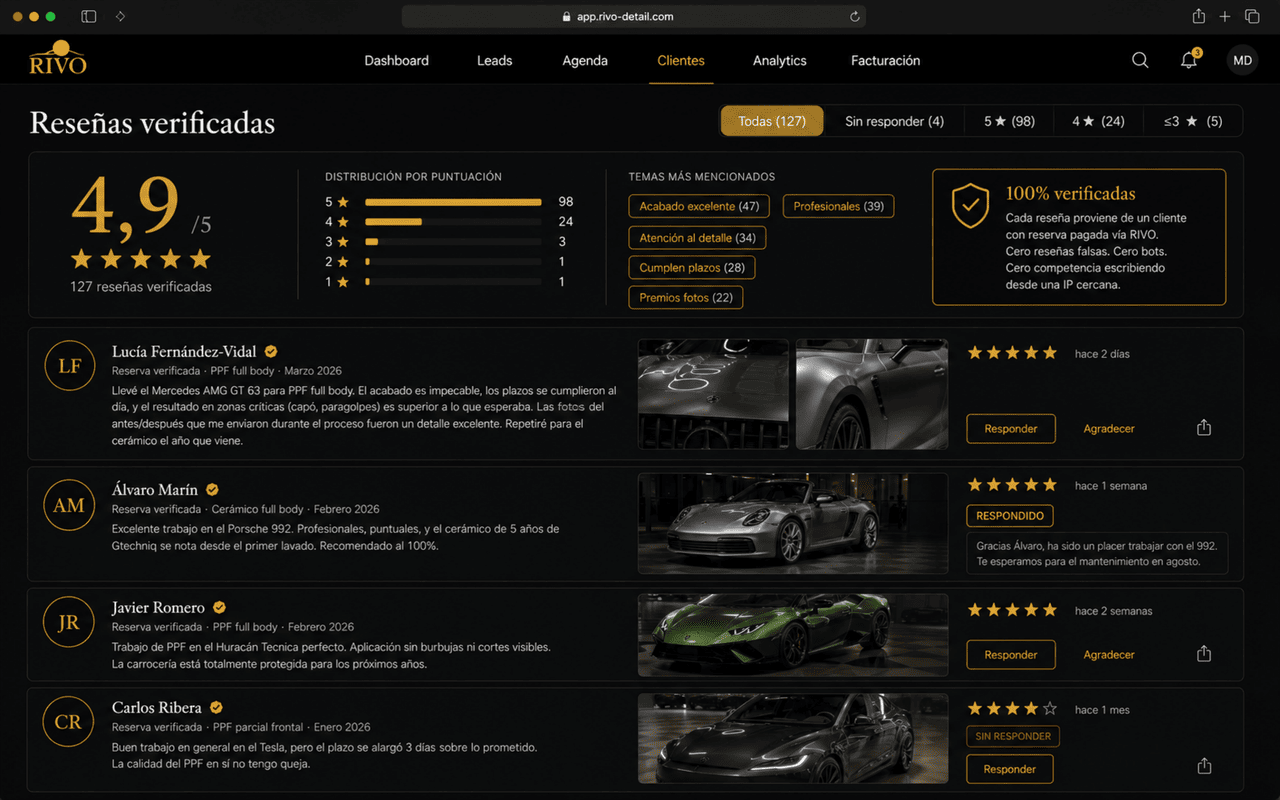
Task: Click Agradecer on Javier Romero's review
Action: pyautogui.click(x=1109, y=655)
